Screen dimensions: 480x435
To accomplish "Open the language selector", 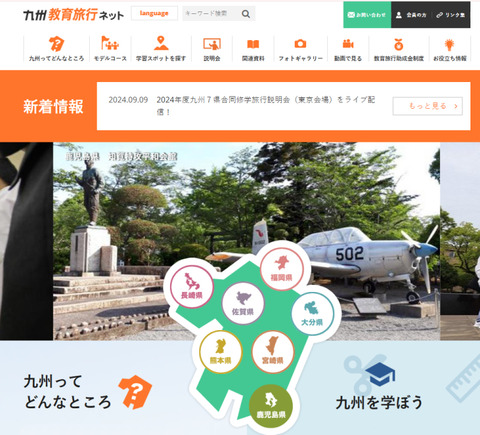I will pyautogui.click(x=154, y=13).
